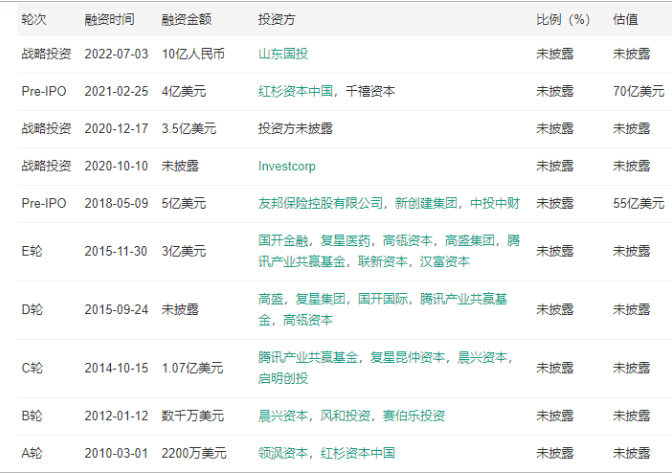Select the B轮 round label
The image size is (672, 474).
pyautogui.click(x=32, y=416)
